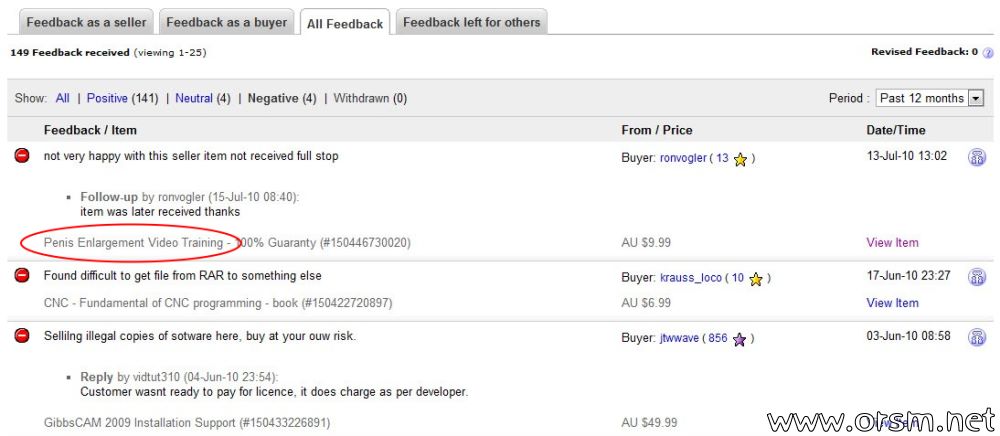Select the All Feedback tab

(344, 24)
